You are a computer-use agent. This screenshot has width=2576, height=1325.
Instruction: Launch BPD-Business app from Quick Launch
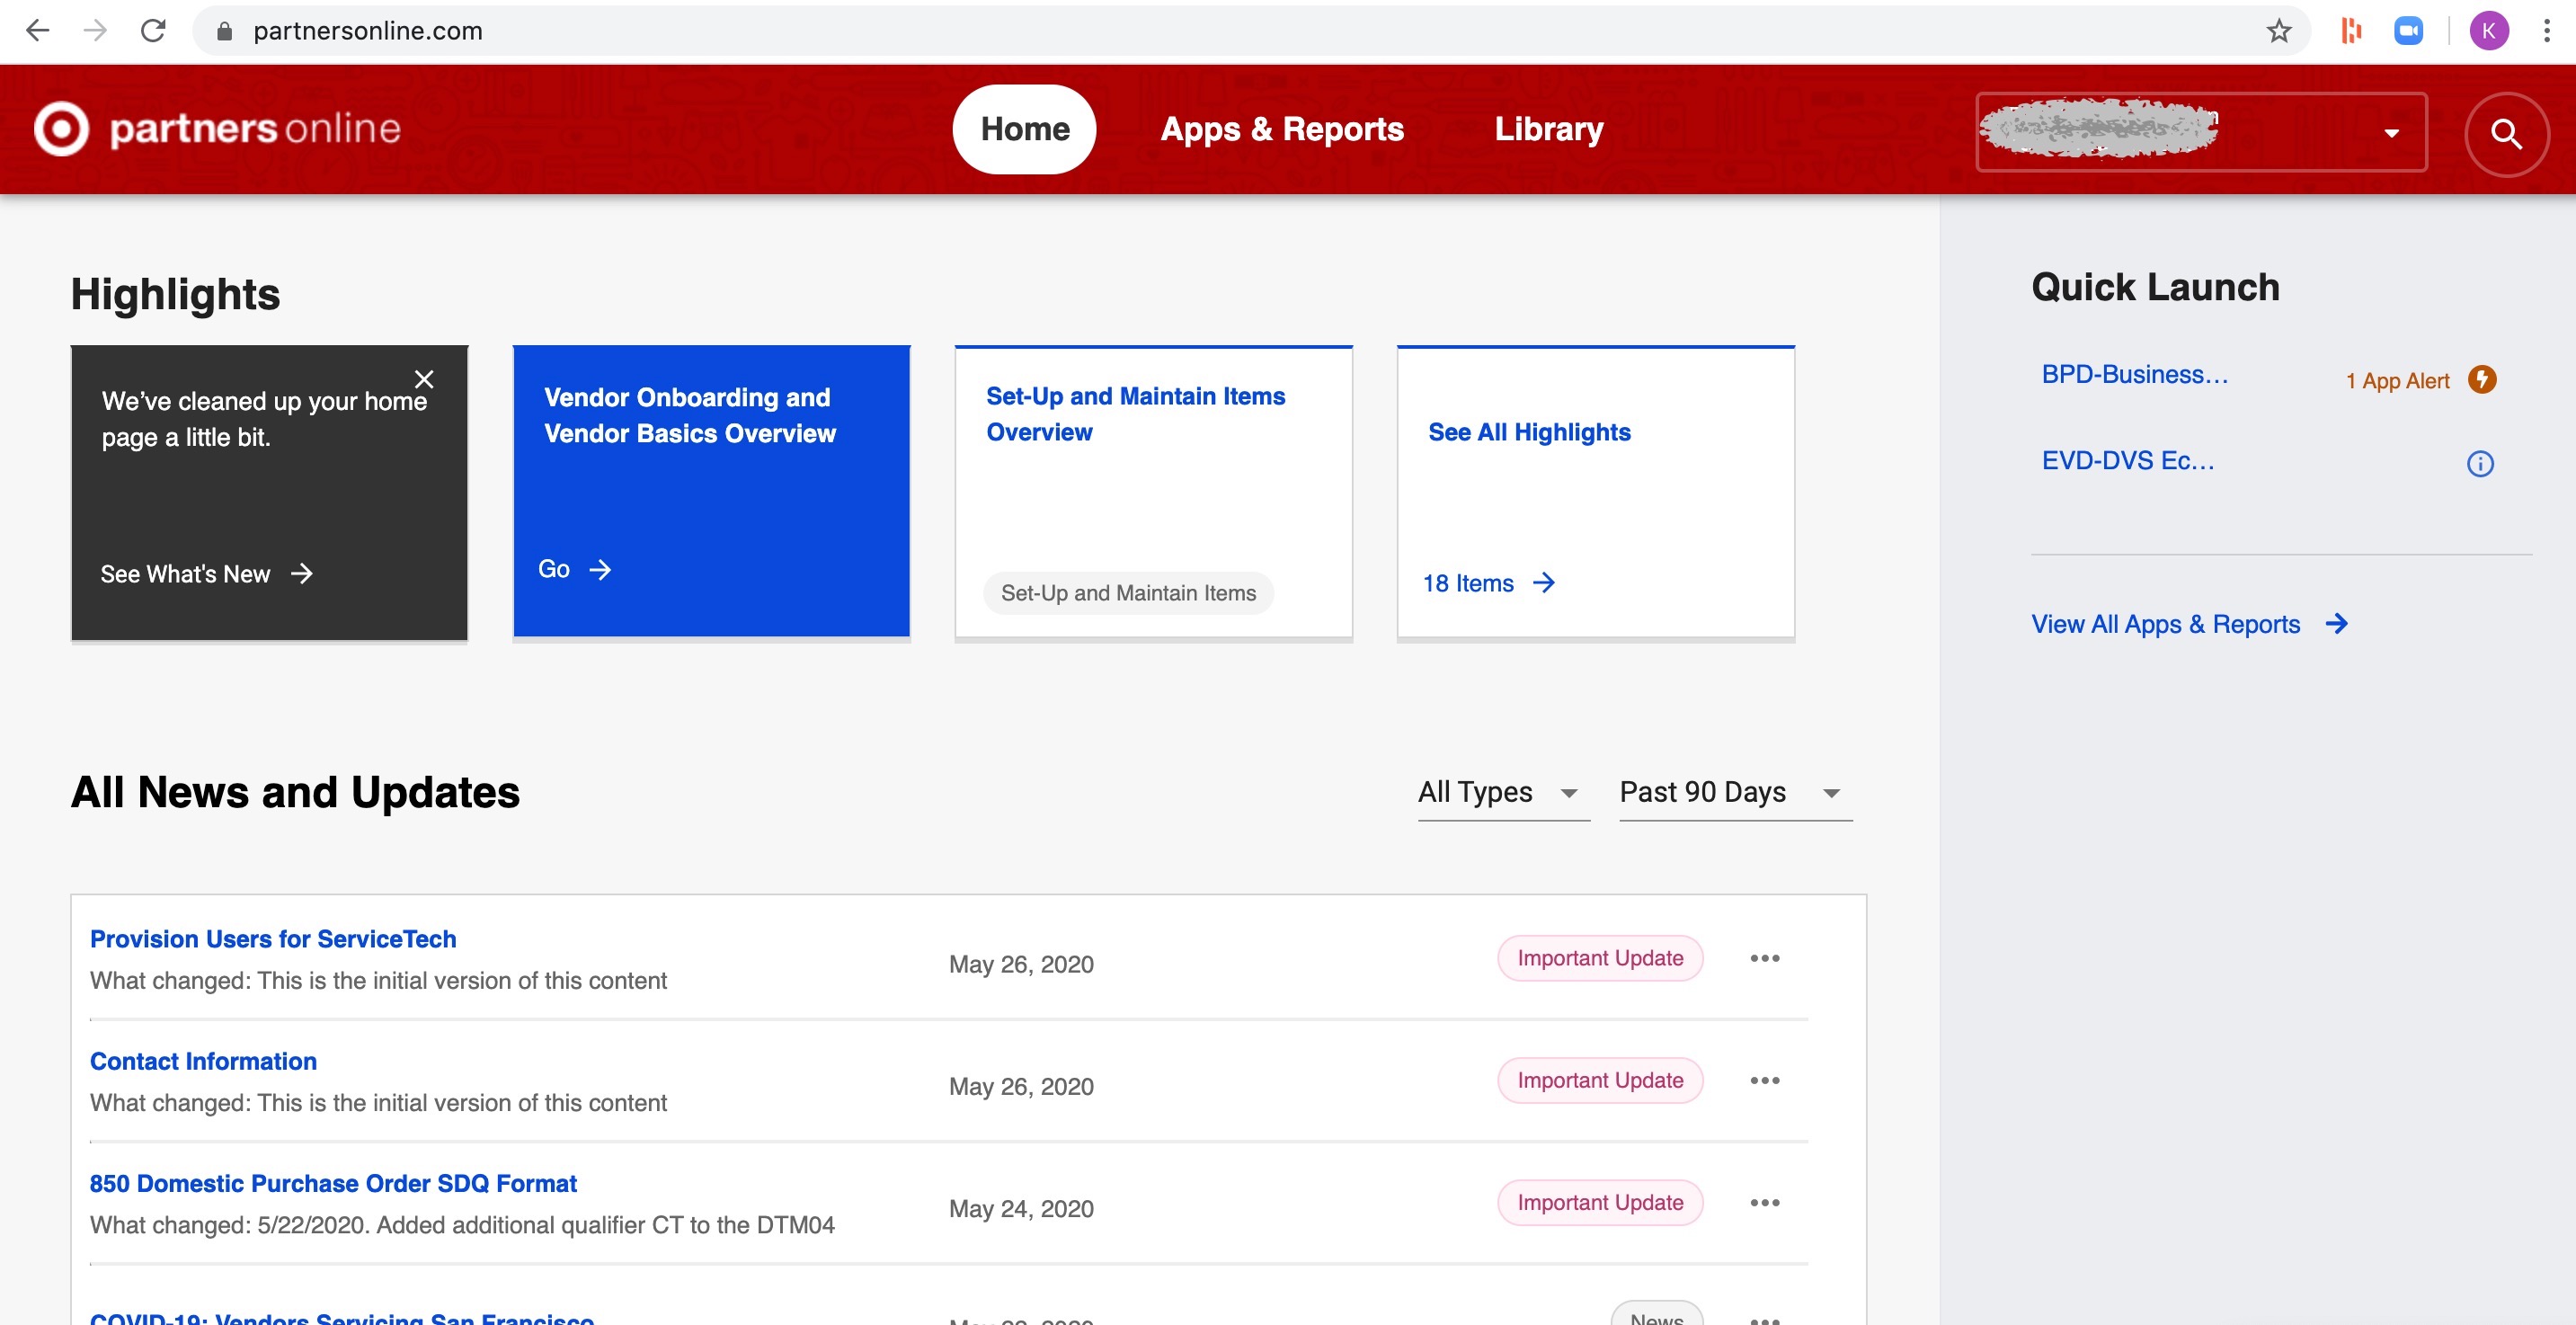[x=2135, y=374]
